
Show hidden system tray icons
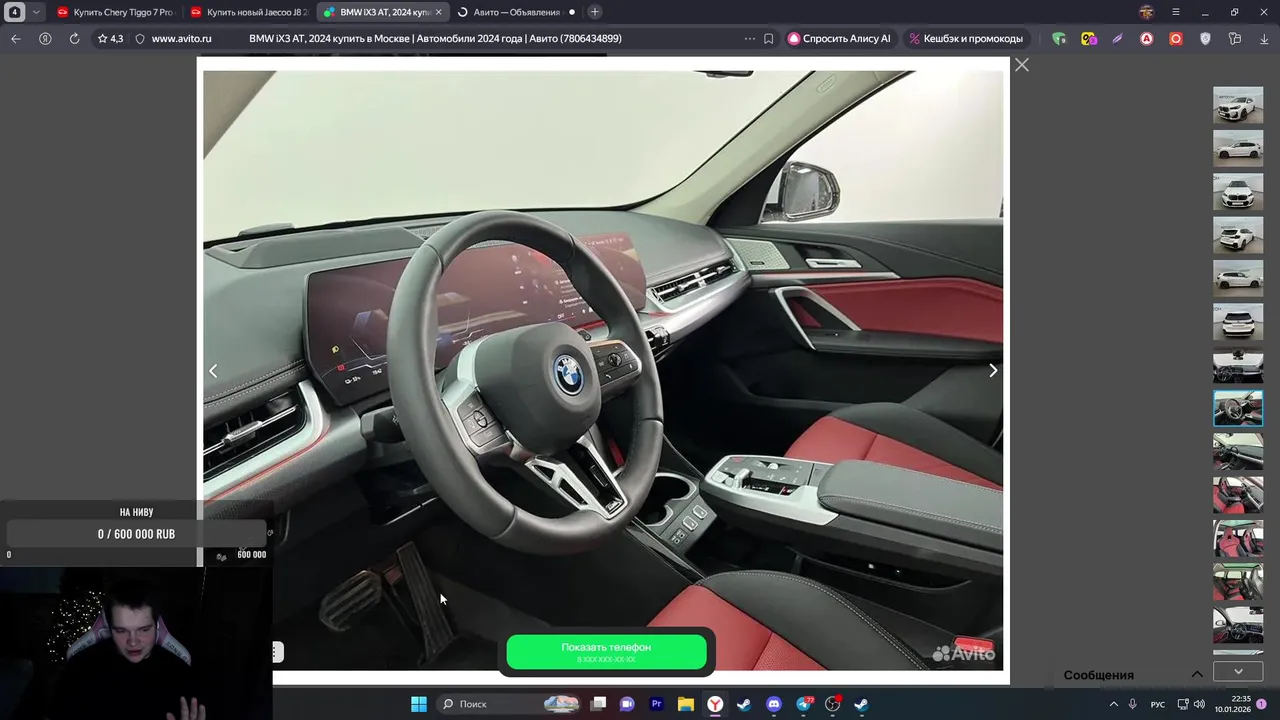(1113, 704)
